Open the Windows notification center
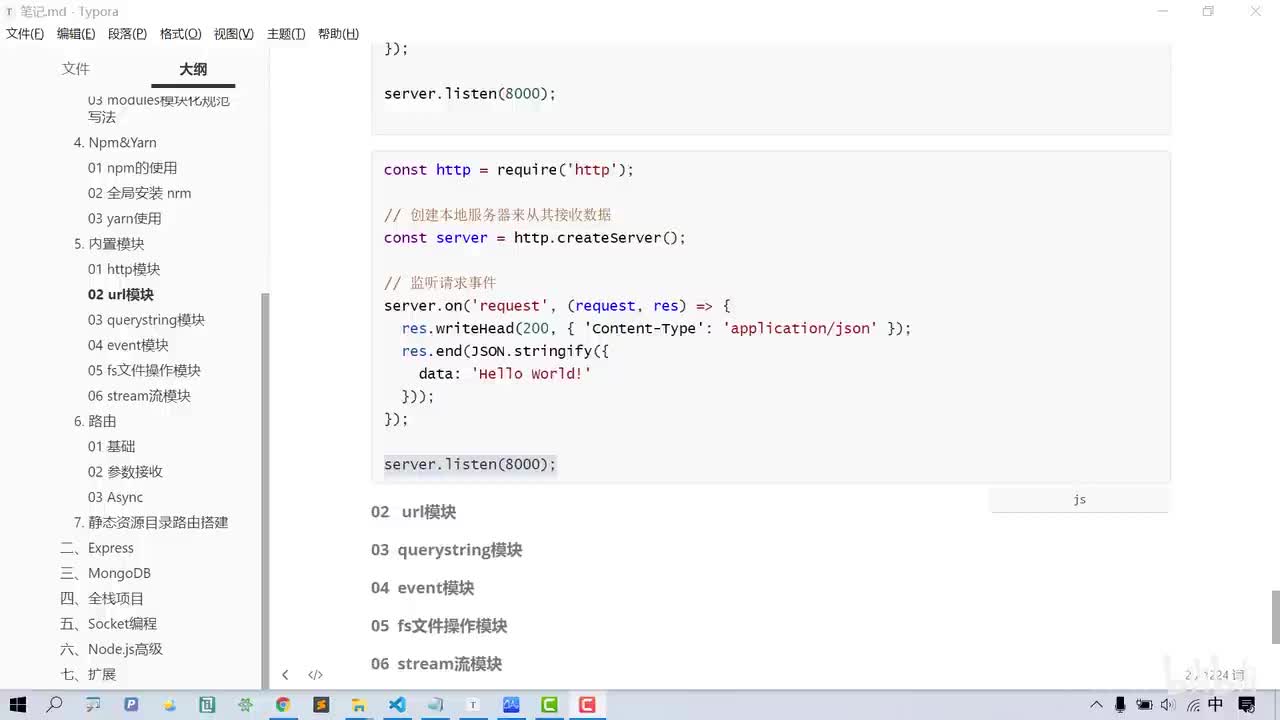 tap(1247, 704)
